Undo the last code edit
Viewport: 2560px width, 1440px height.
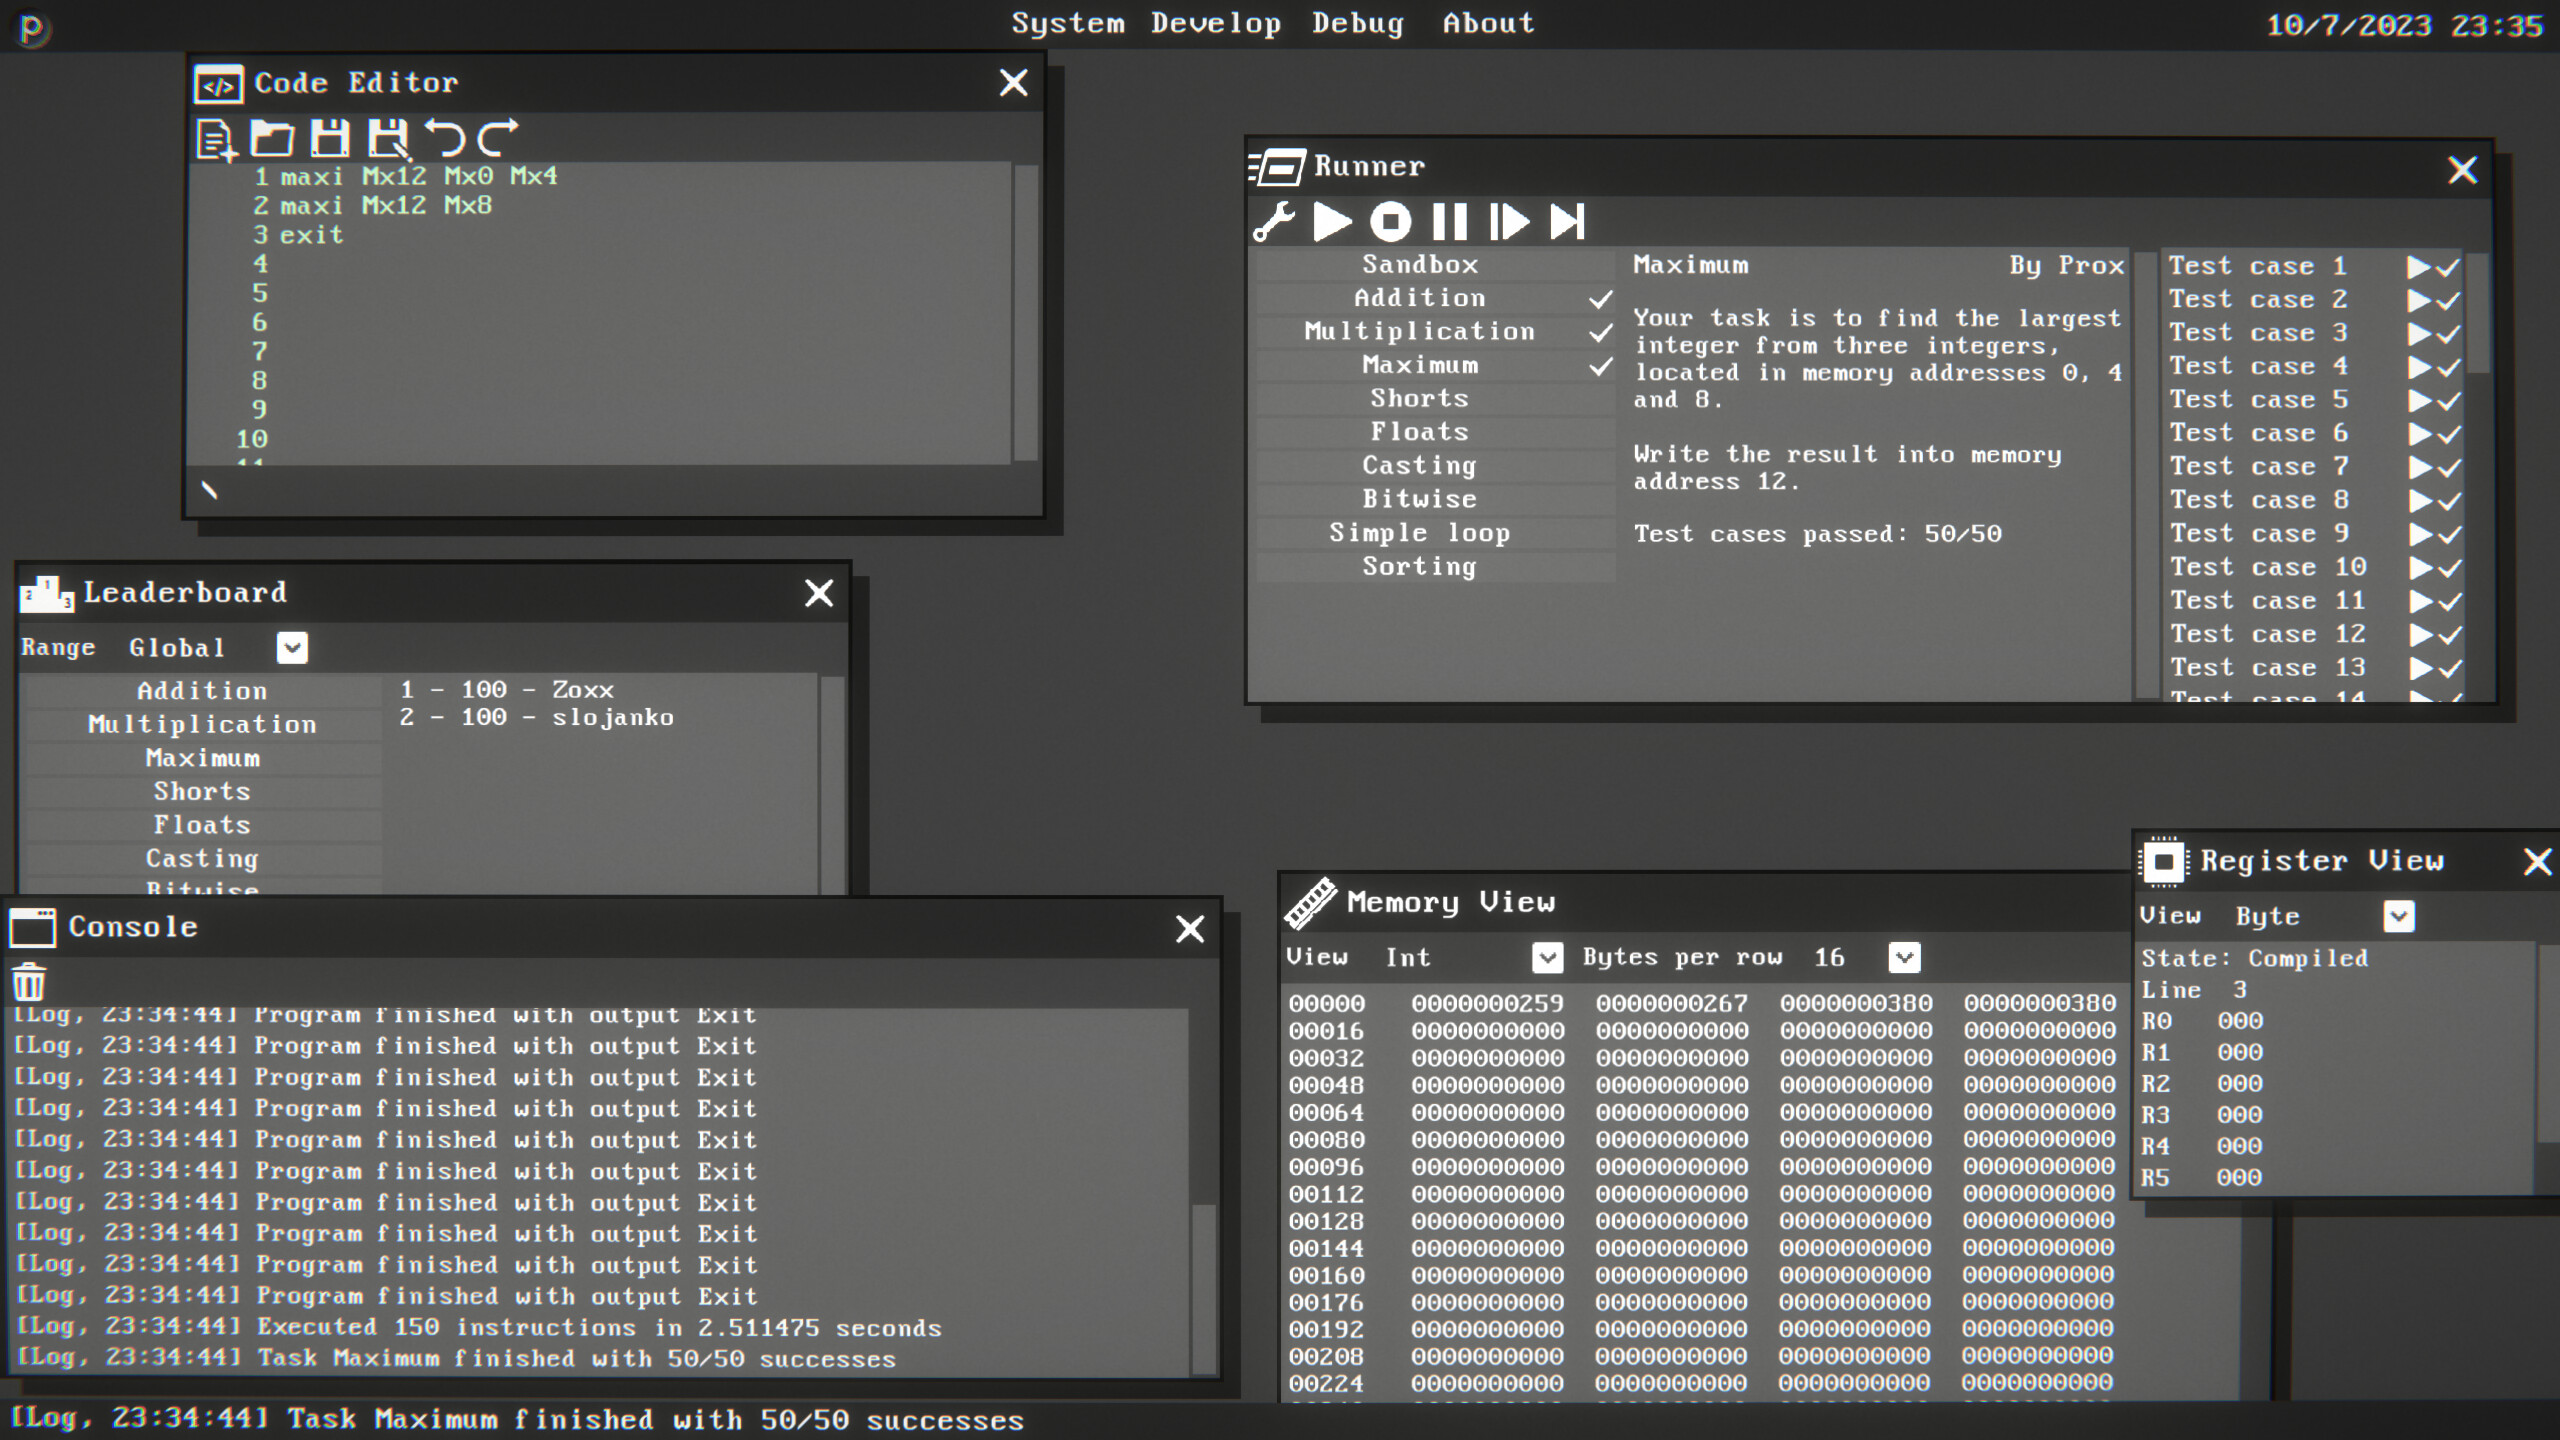(x=447, y=139)
